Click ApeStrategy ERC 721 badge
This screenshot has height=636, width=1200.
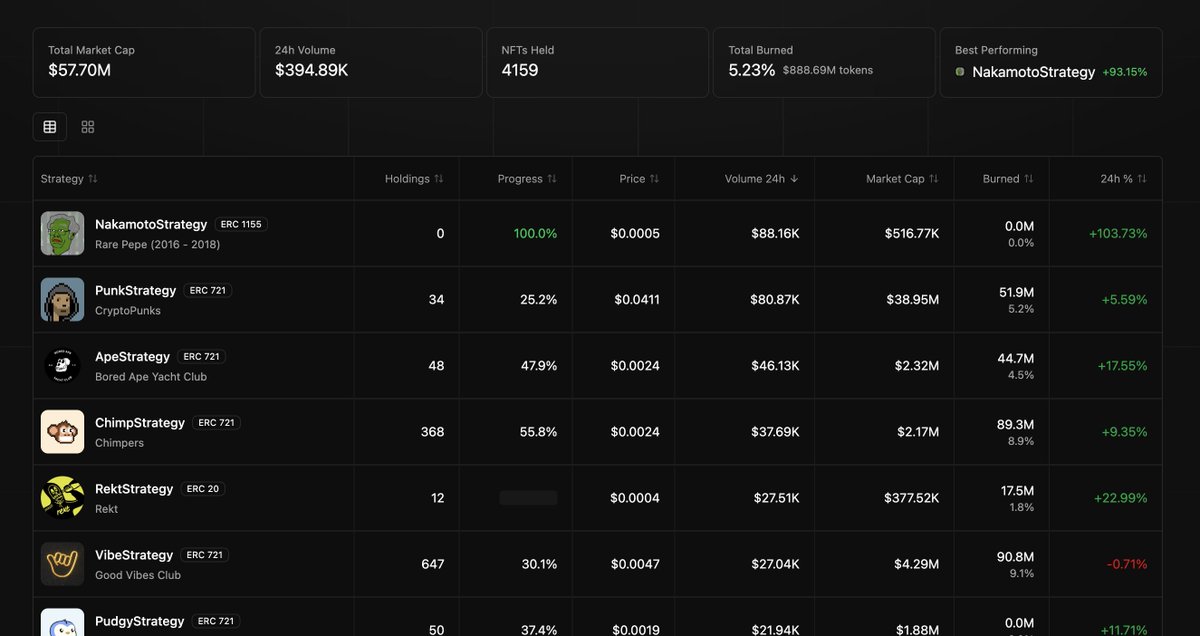click(x=202, y=356)
